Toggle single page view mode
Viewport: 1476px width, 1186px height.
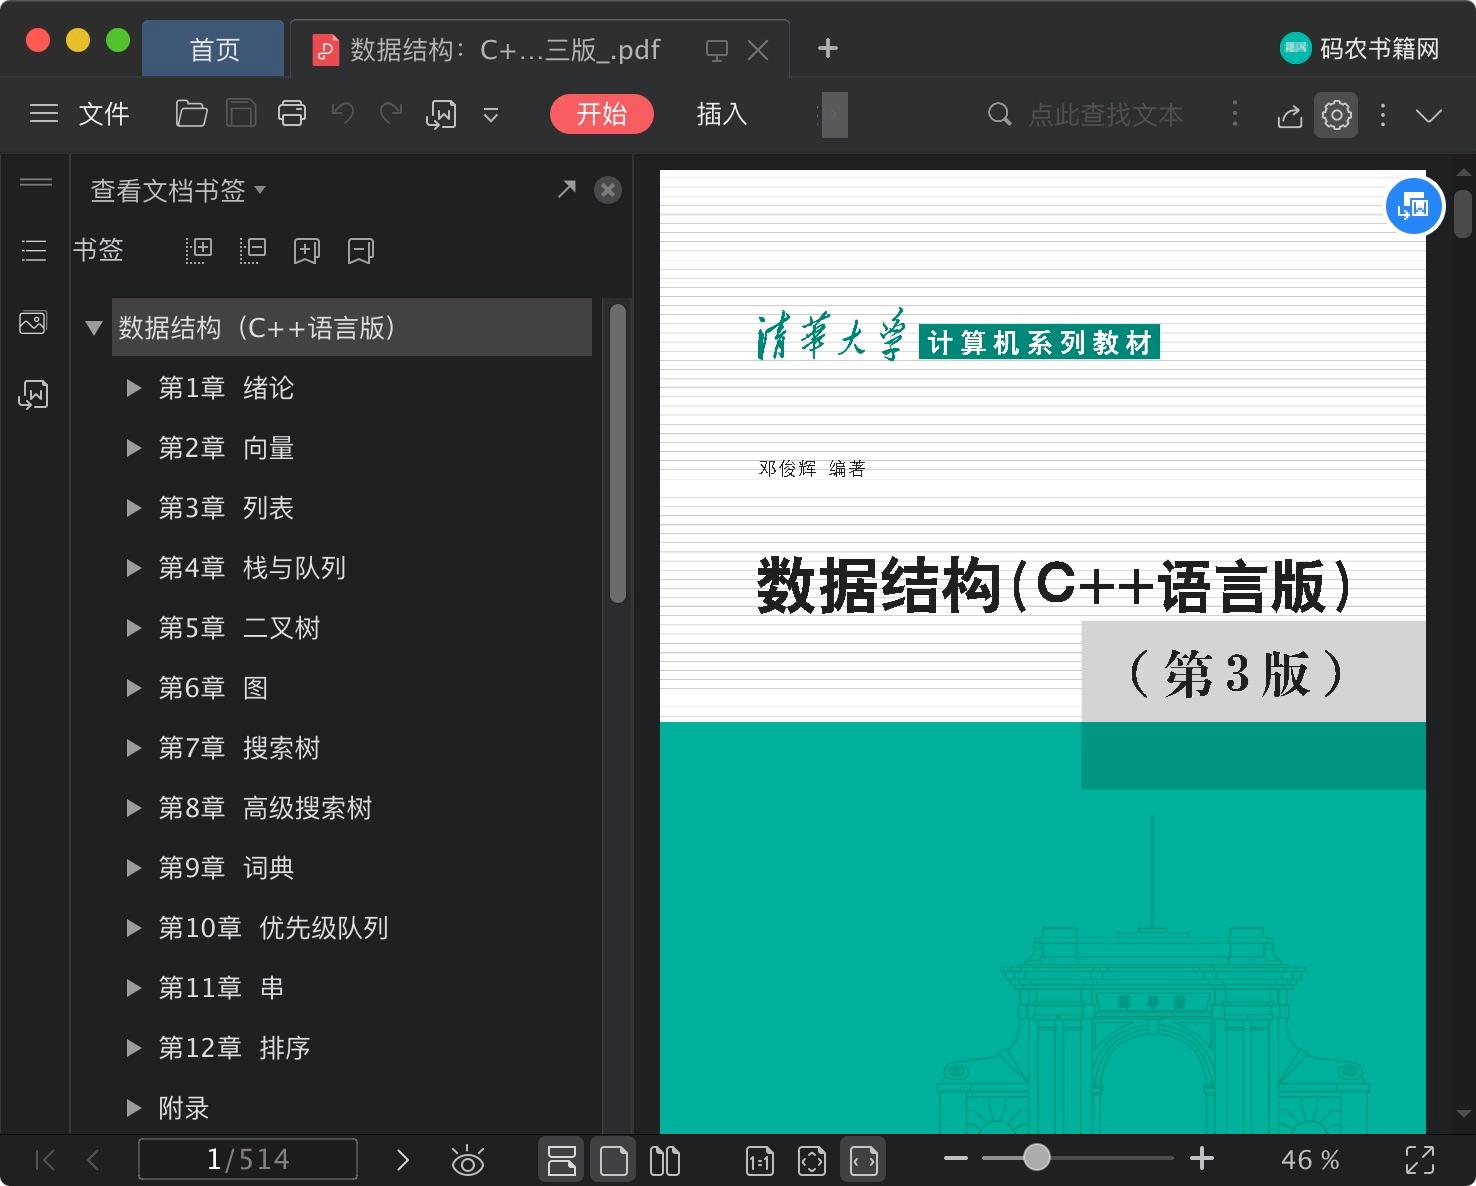pos(613,1160)
